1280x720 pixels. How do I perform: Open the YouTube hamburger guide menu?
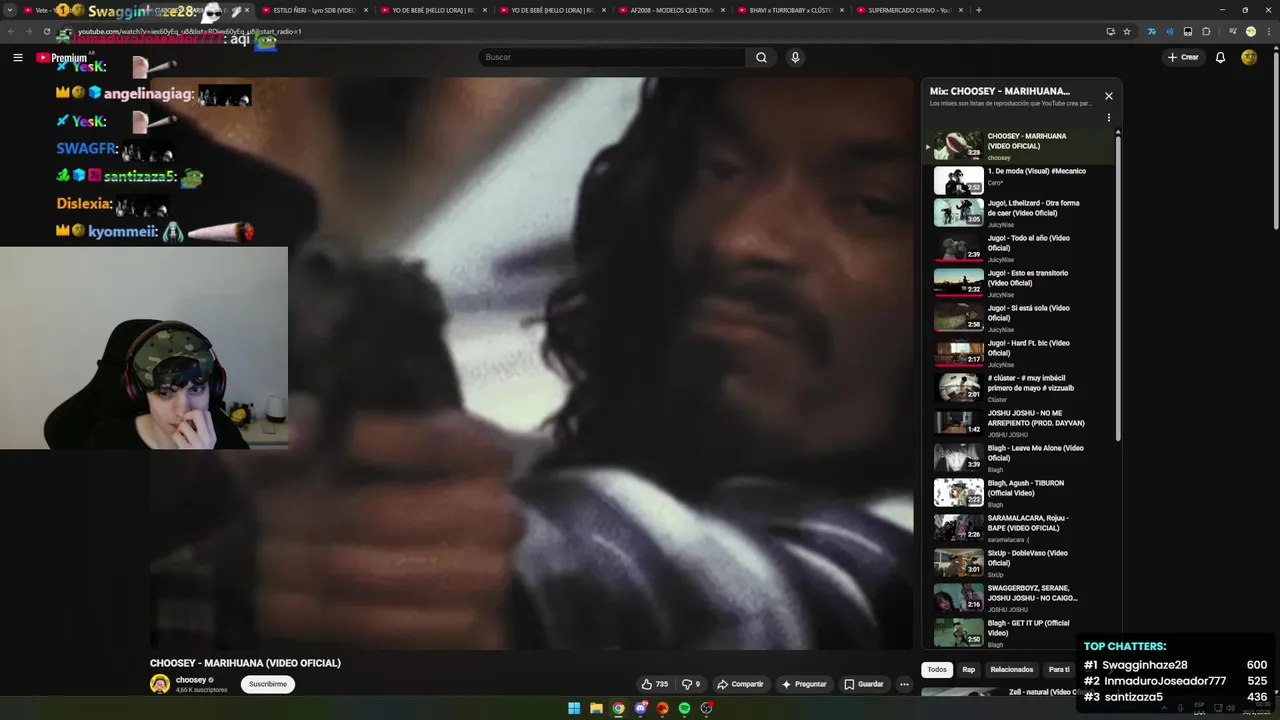pos(18,57)
